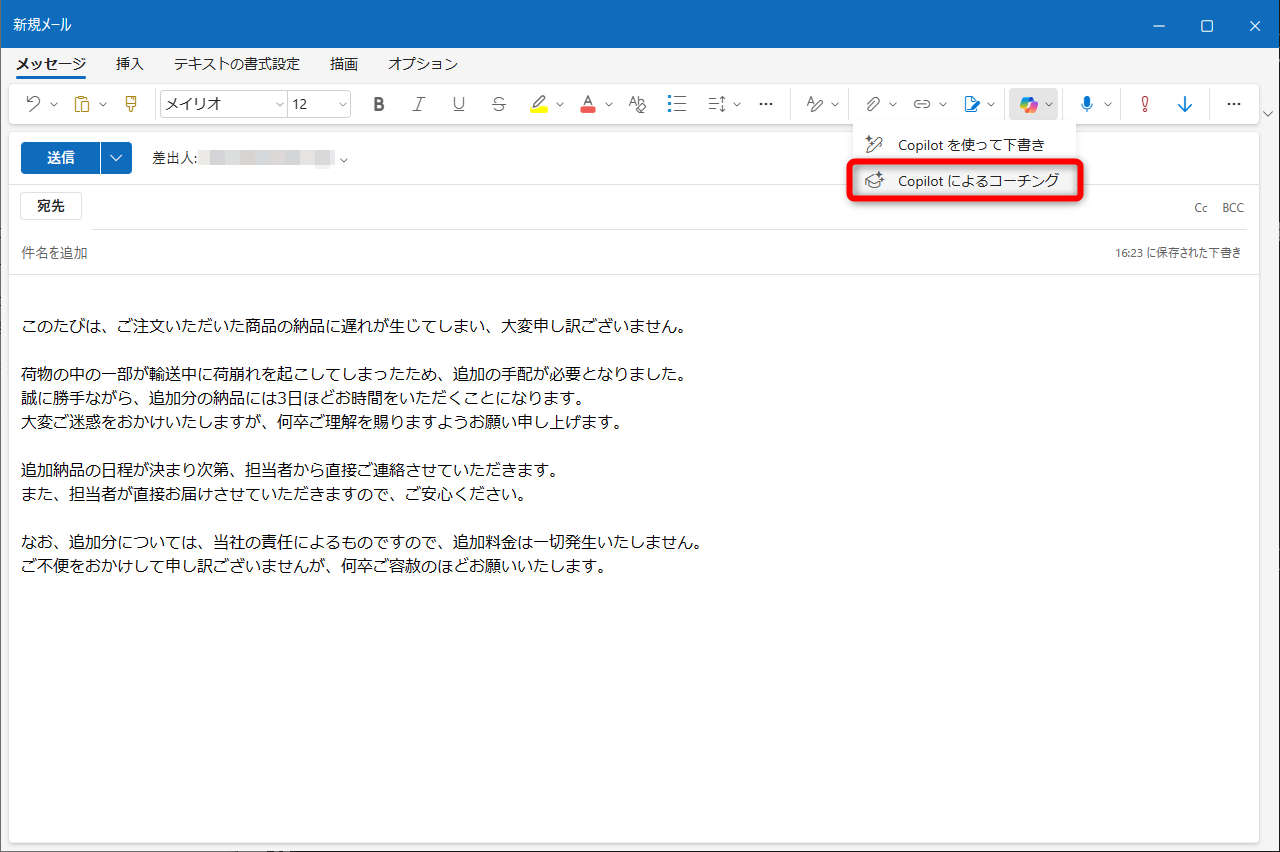Toggle bold formatting on the text
The width and height of the screenshot is (1280, 852).
tap(379, 103)
